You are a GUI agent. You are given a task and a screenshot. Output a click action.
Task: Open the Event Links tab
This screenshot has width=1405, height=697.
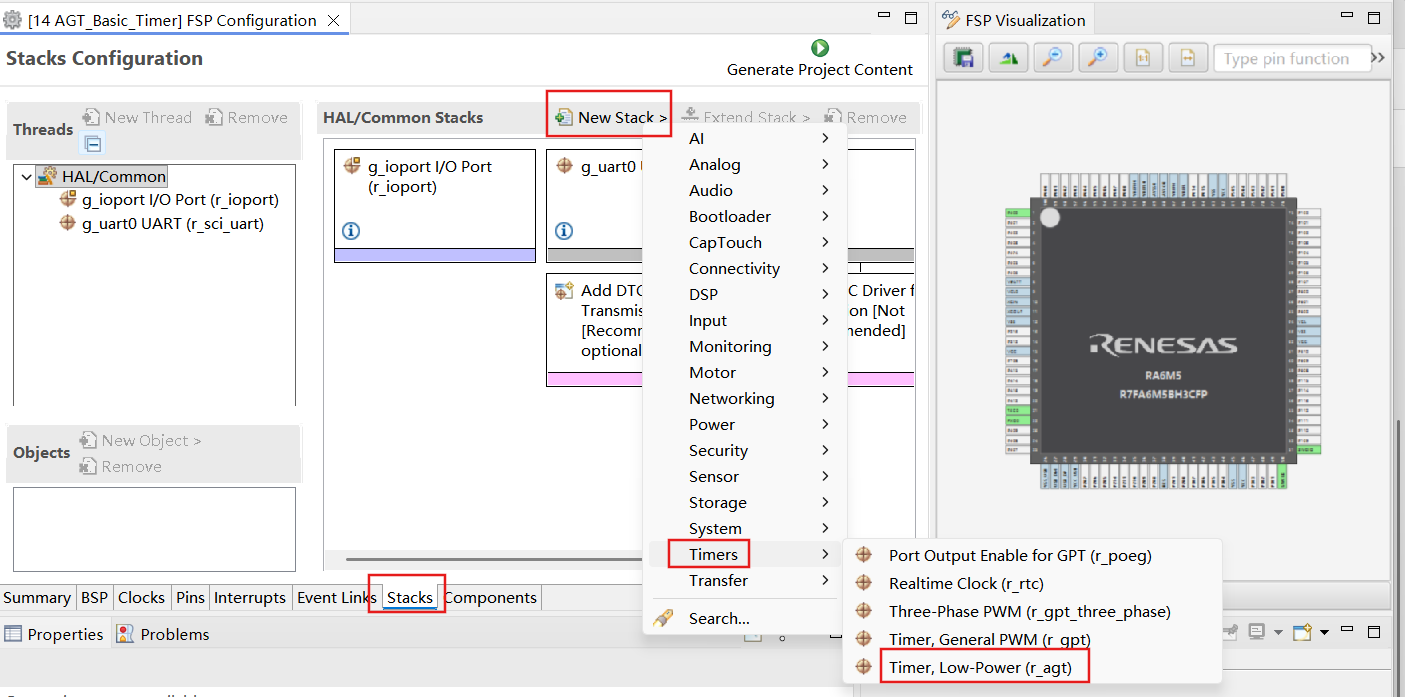(337, 597)
